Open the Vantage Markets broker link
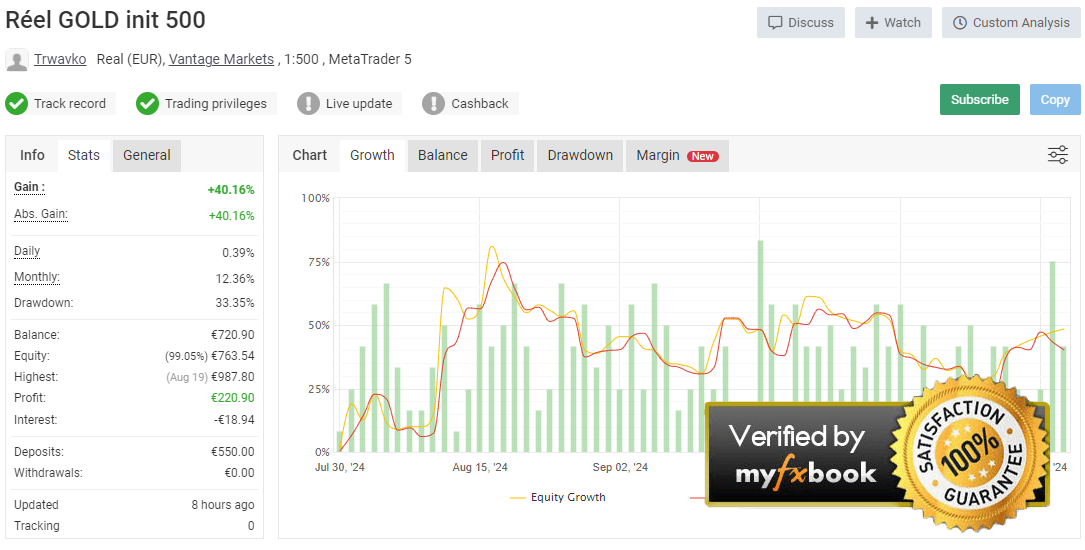The image size is (1085, 550). click(221, 59)
